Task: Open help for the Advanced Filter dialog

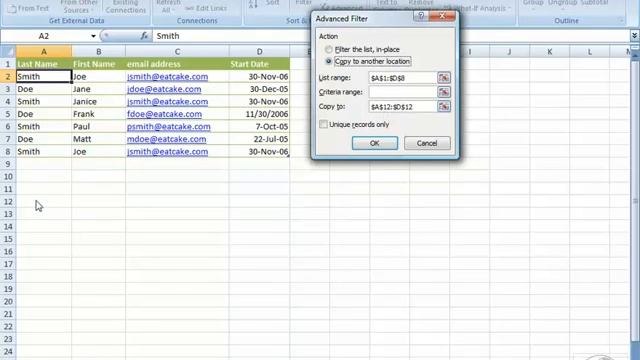Action: pos(421,16)
